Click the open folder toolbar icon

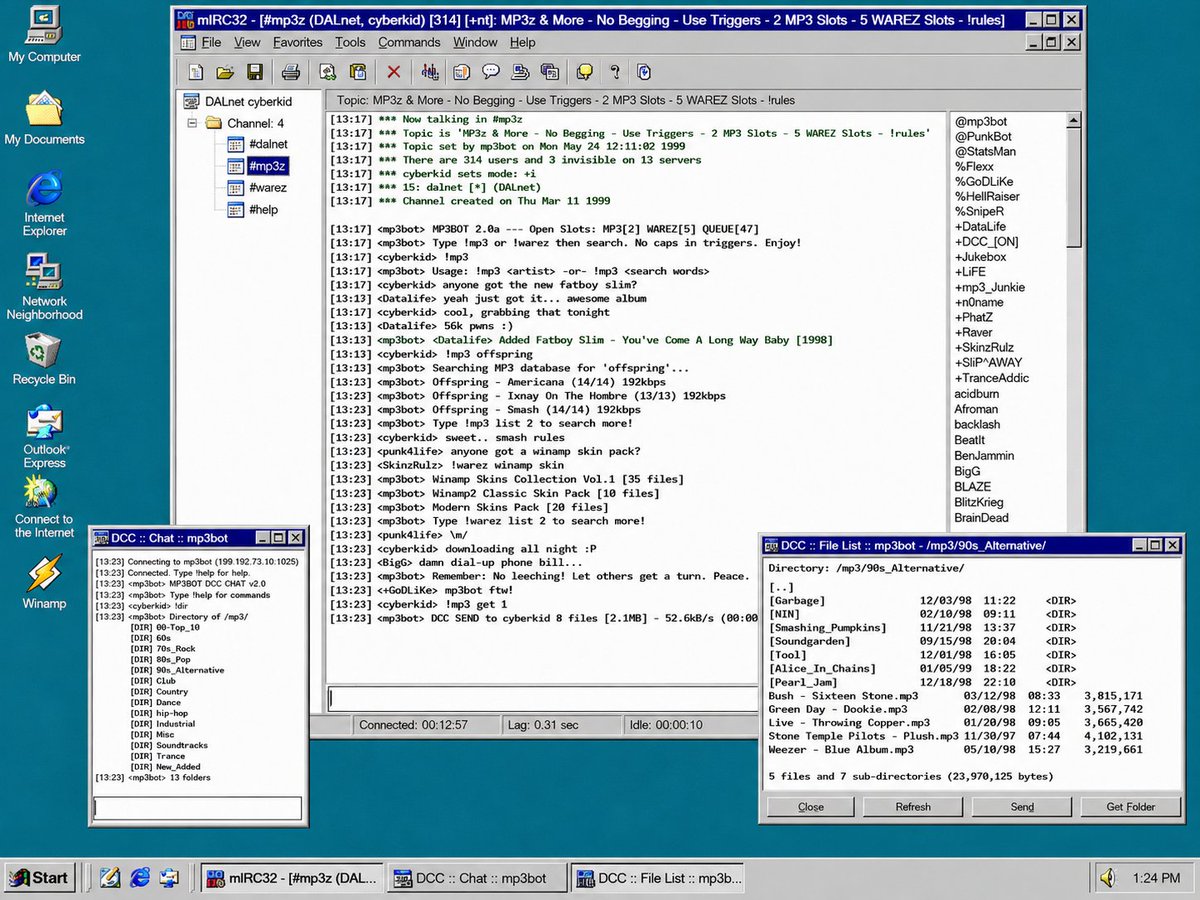pos(225,72)
